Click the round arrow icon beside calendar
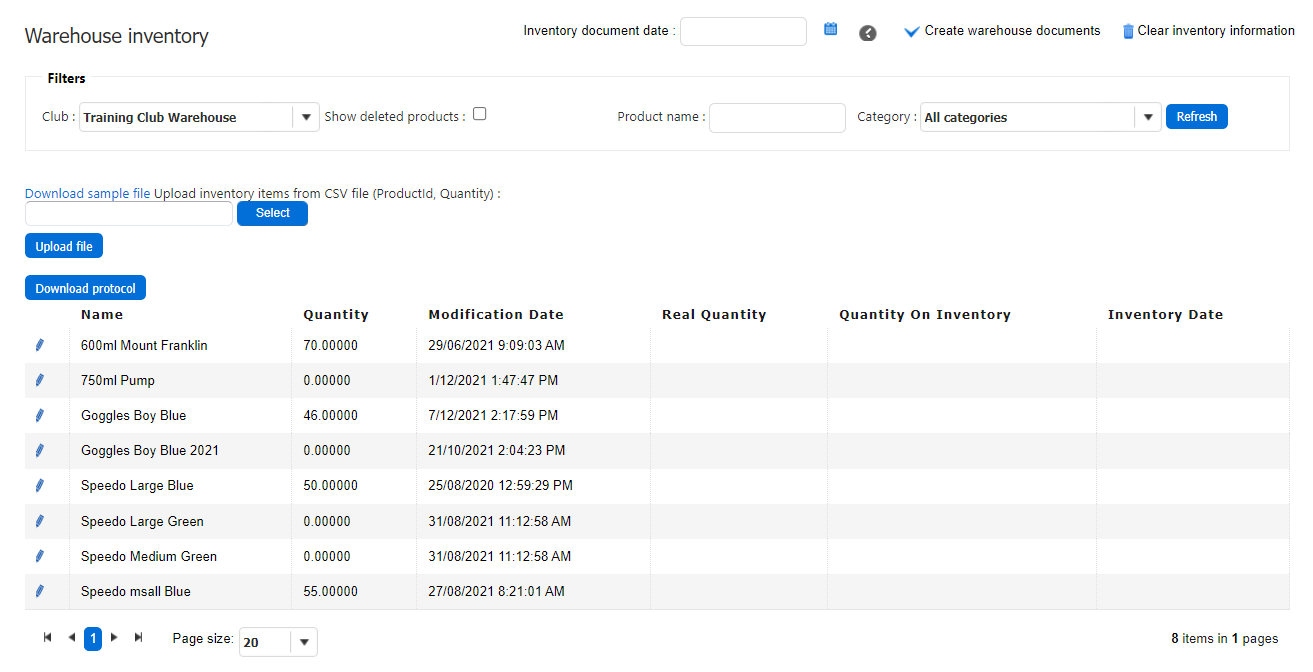This screenshot has height=672, width=1313. [868, 33]
